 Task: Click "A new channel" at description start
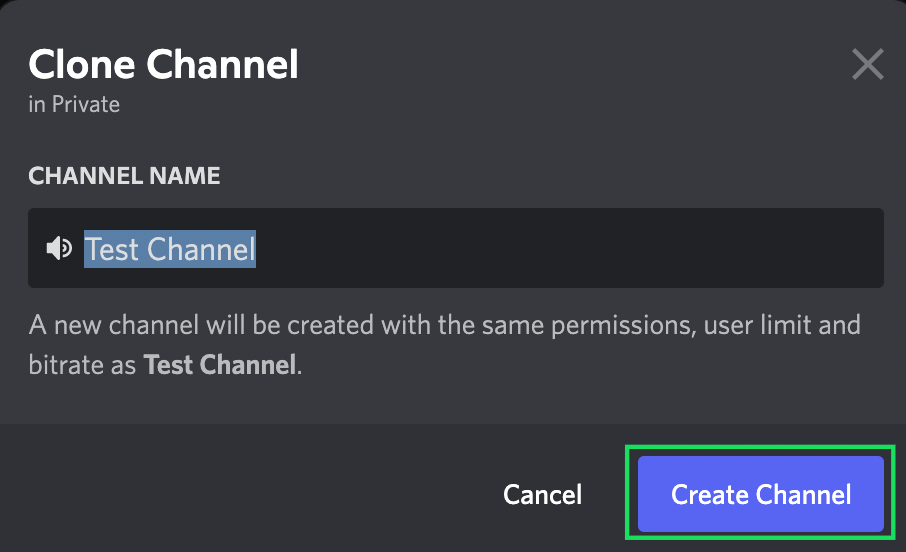tap(100, 326)
